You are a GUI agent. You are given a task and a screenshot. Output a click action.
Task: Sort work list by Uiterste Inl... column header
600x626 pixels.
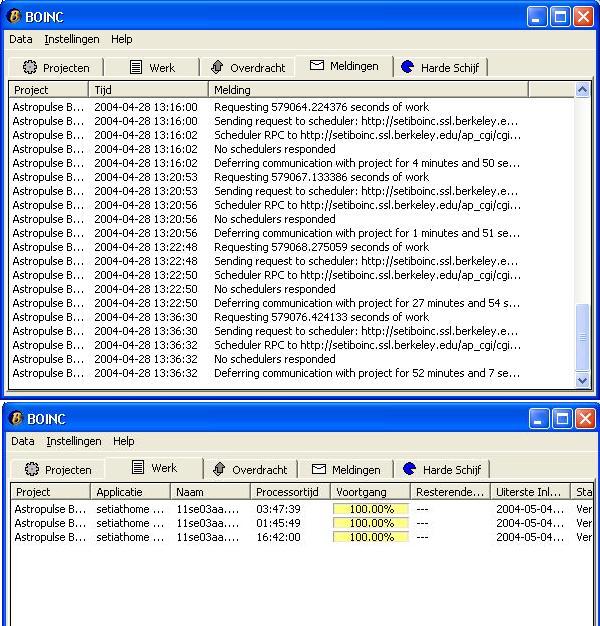tap(530, 492)
